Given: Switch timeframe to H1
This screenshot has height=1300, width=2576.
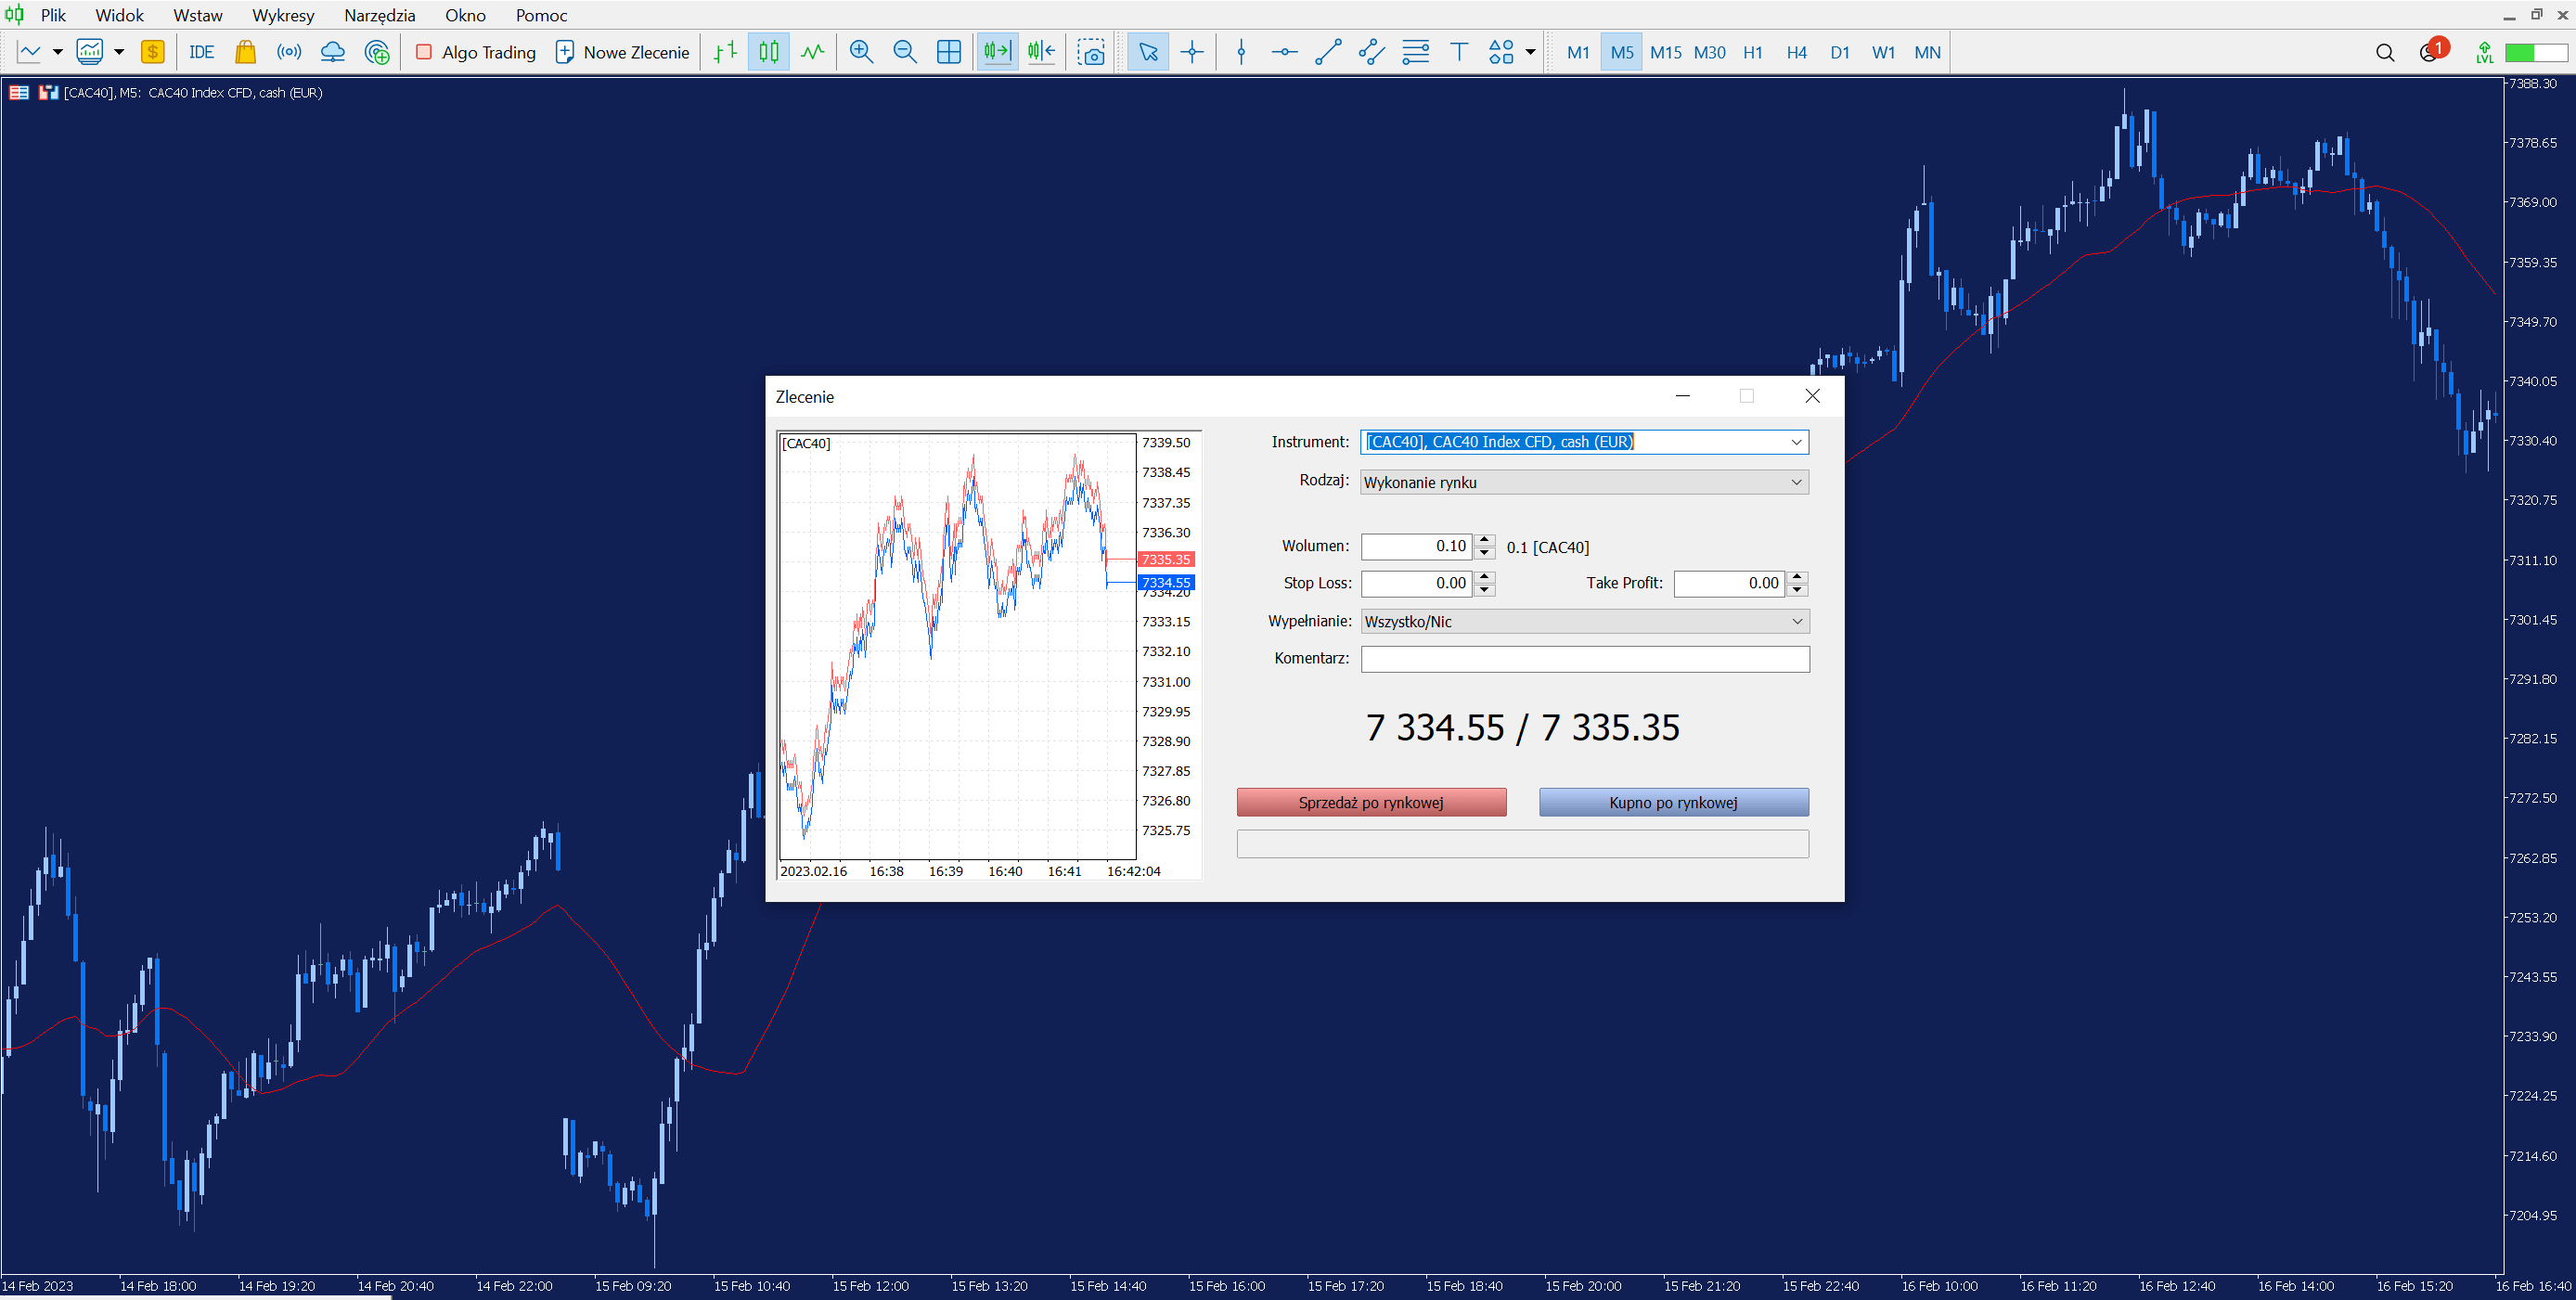Looking at the screenshot, I should (x=1753, y=52).
